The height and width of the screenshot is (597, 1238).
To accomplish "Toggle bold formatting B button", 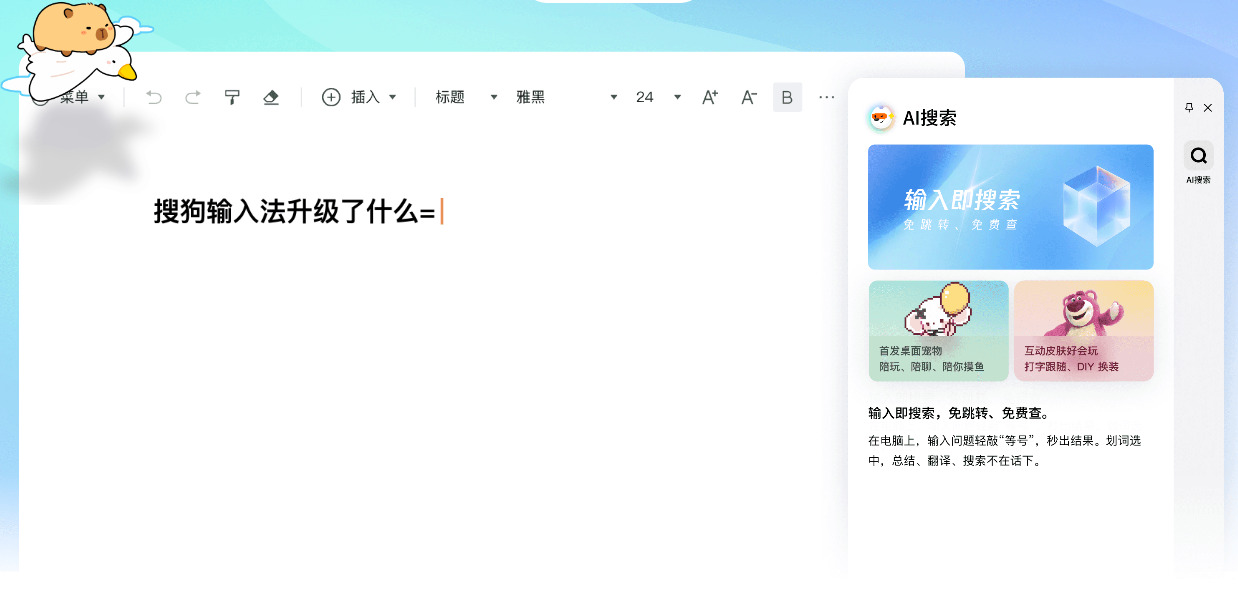I will 787,97.
